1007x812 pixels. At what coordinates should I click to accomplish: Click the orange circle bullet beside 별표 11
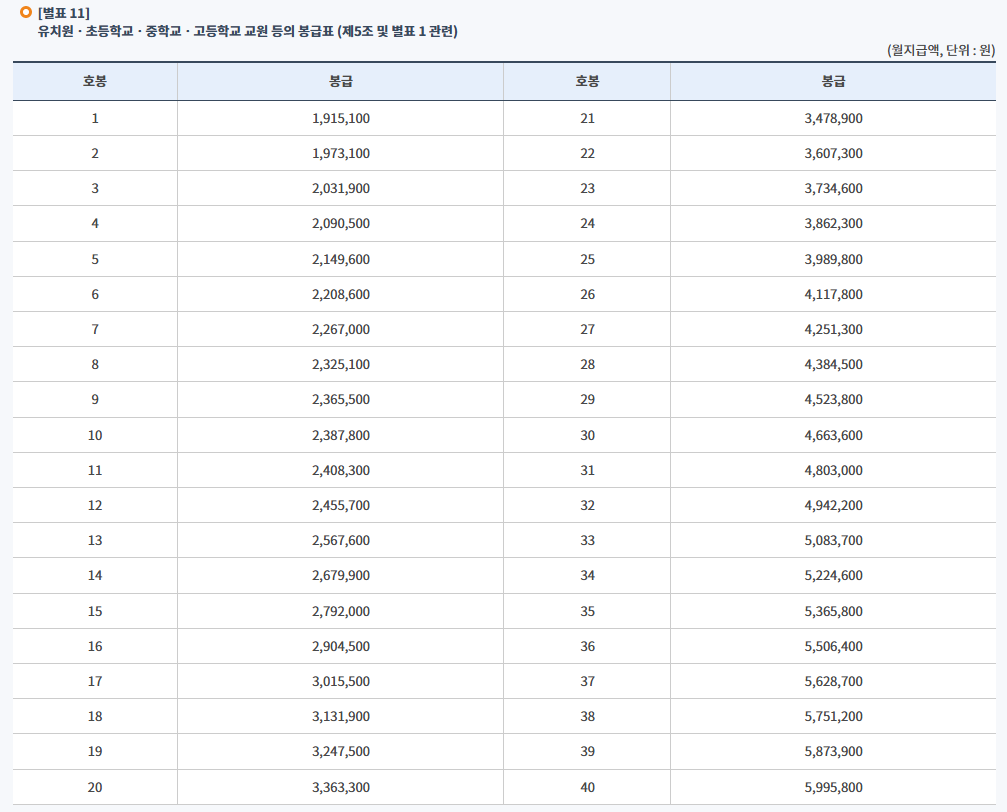click(x=26, y=12)
